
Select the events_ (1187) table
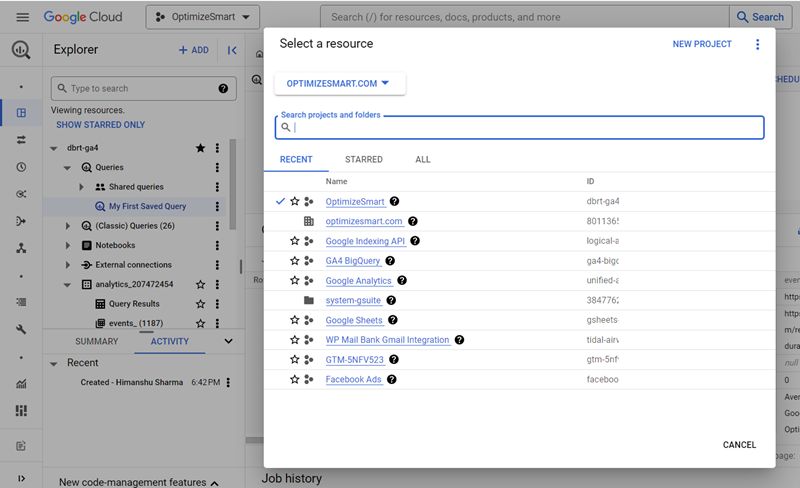coord(136,323)
